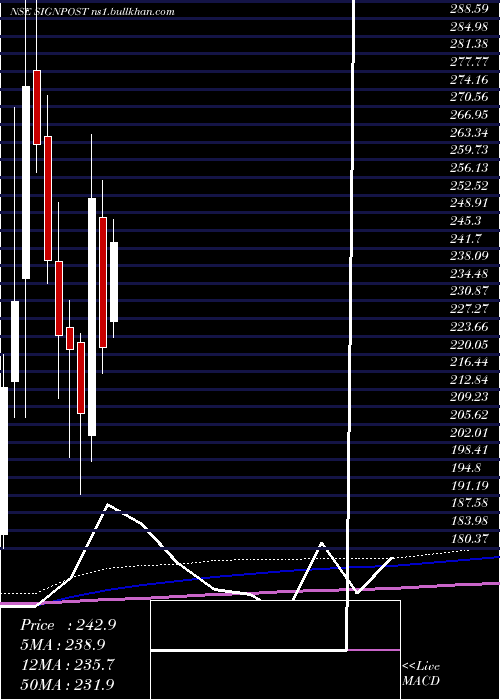Click the 198.41 price axis label
Viewport: 500px width, 700px height.
pos(469,450)
